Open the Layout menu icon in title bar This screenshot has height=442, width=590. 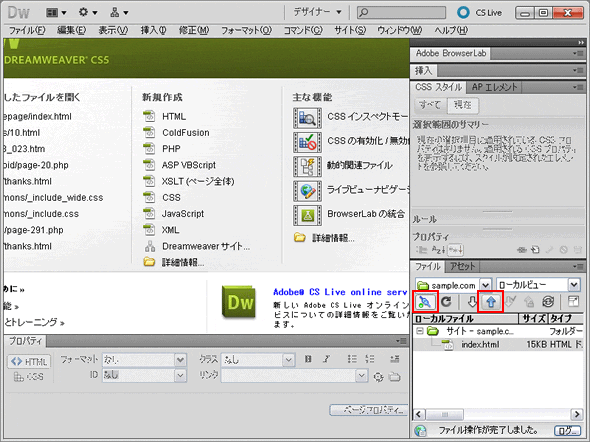56,12
